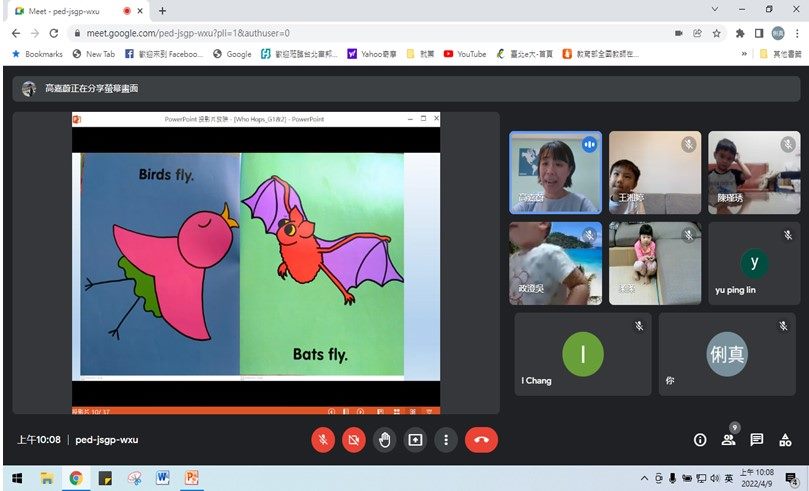This screenshot has width=809, height=491.
Task: Click the YouTube bookmark
Action: point(465,54)
